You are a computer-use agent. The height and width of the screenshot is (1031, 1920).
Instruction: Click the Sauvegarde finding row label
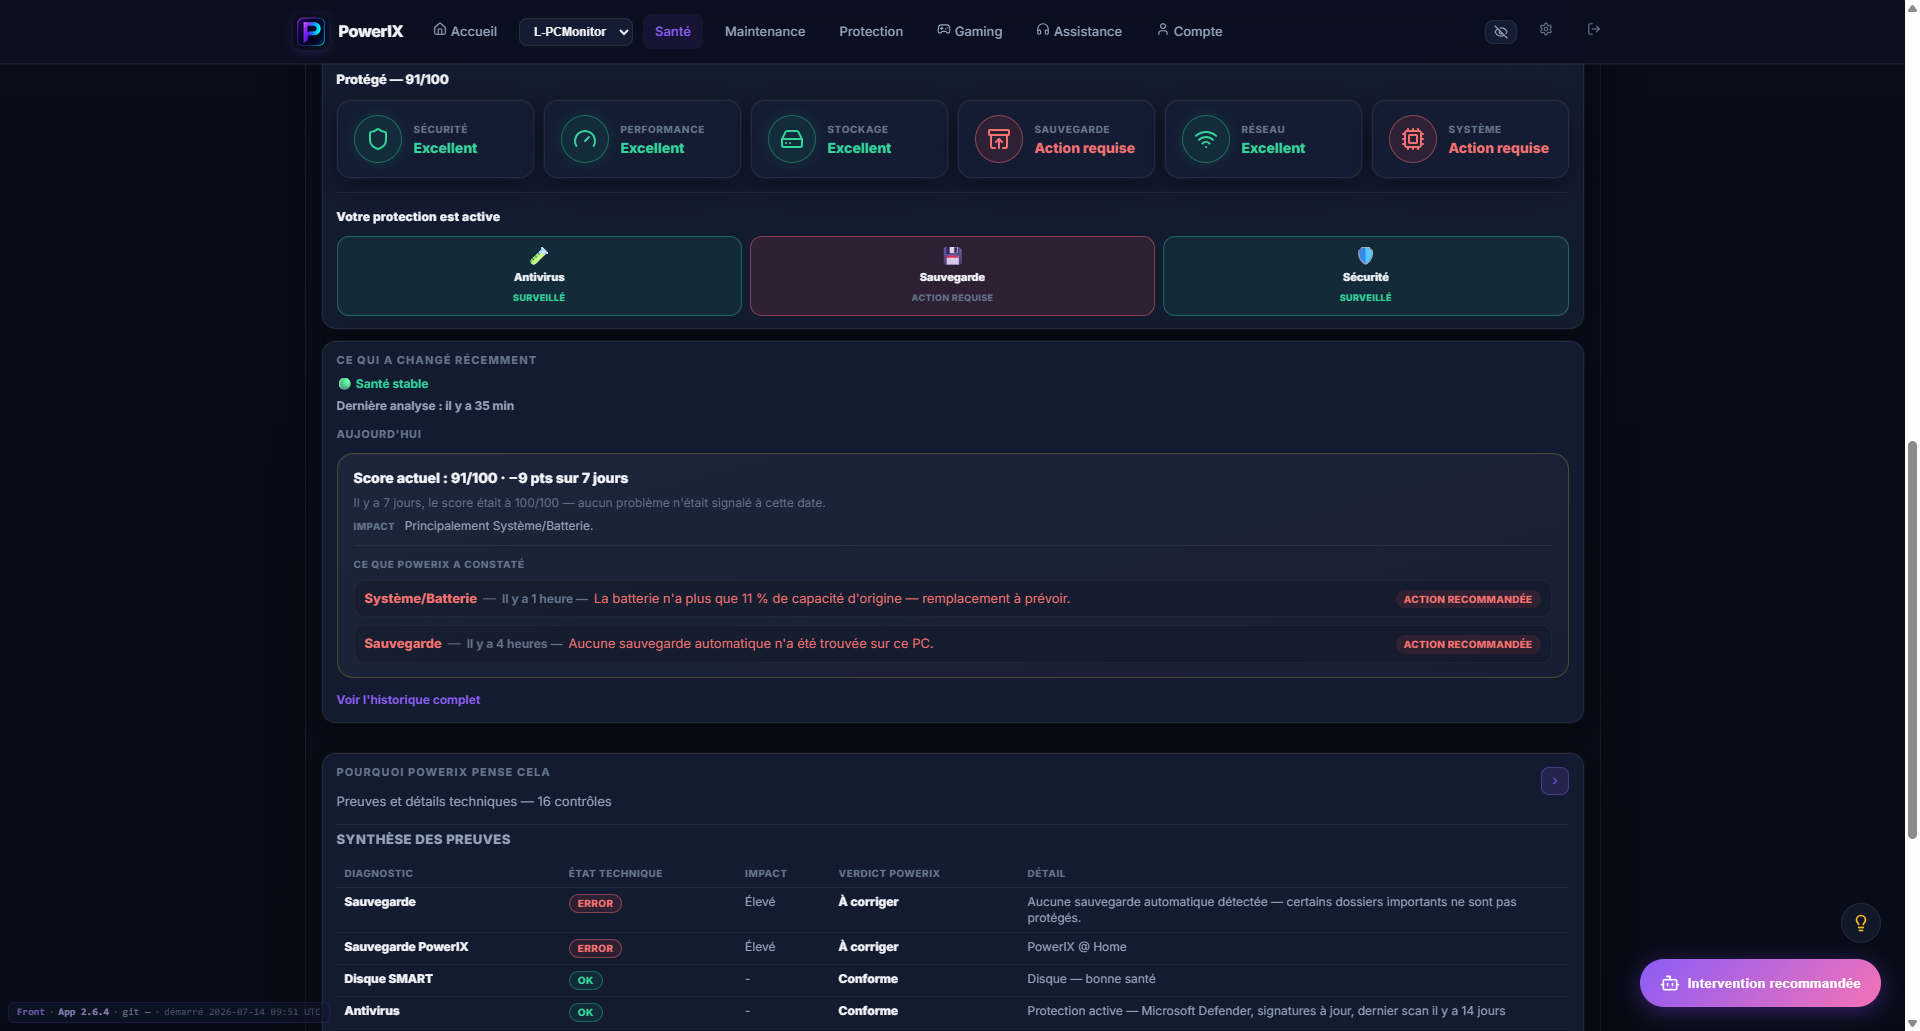tap(403, 644)
